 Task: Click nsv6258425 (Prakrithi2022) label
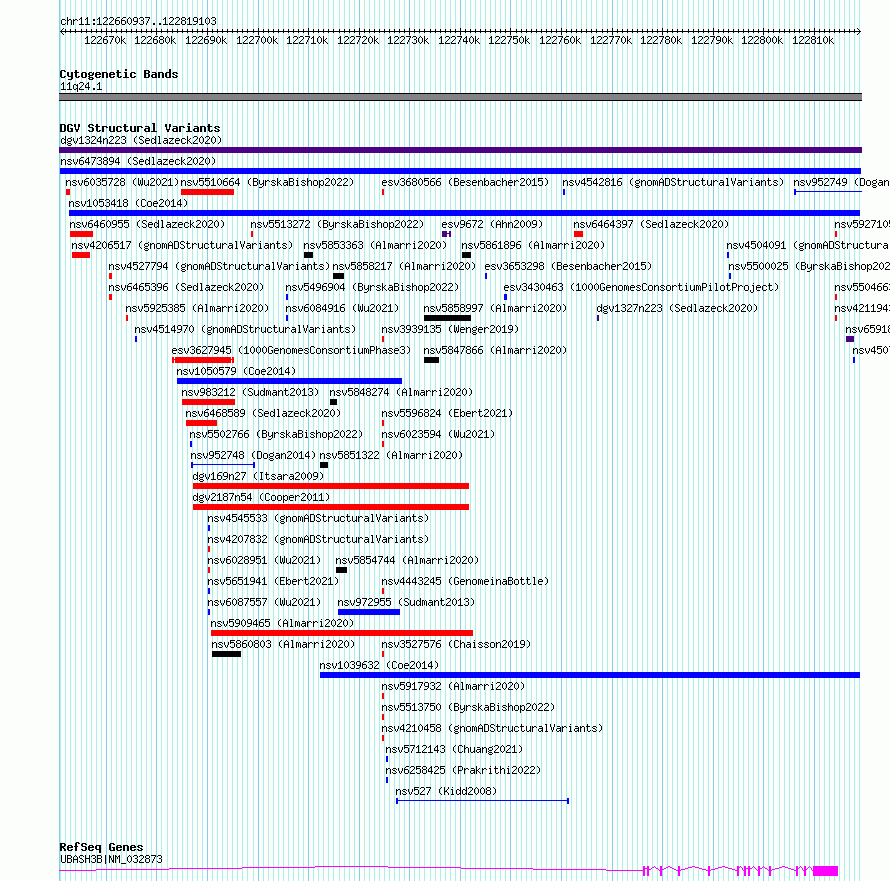[x=463, y=770]
